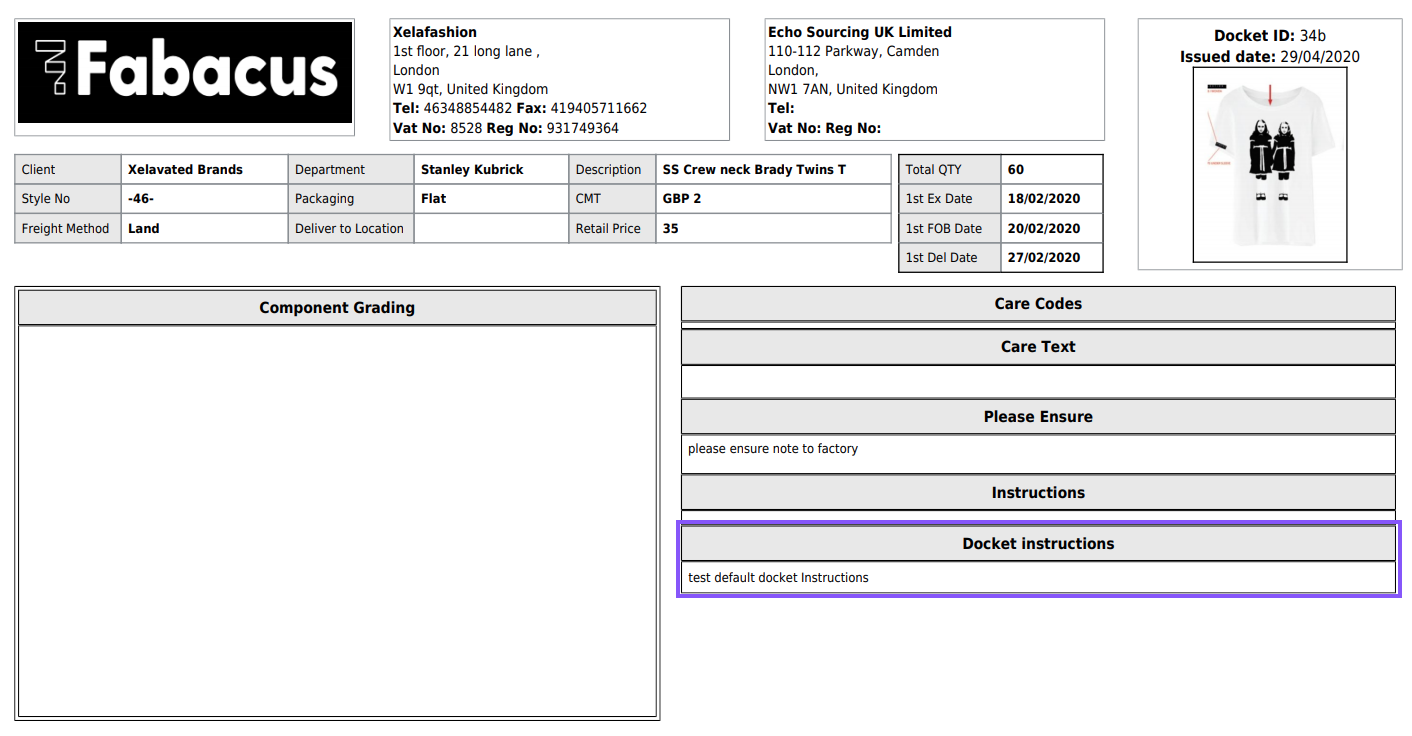Click the 'test default docket Instructions' text

[x=778, y=578]
